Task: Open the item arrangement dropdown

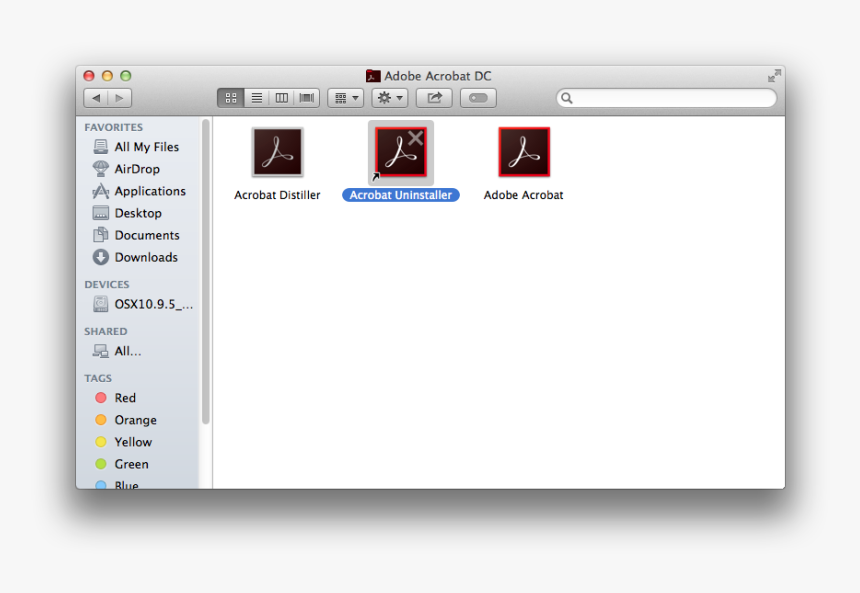Action: click(346, 98)
